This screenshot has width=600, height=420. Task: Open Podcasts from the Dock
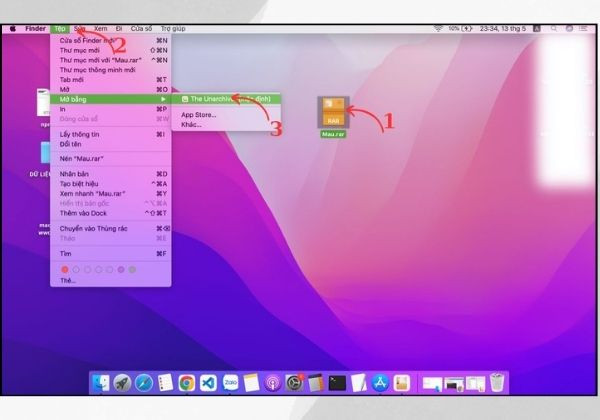pos(272,383)
